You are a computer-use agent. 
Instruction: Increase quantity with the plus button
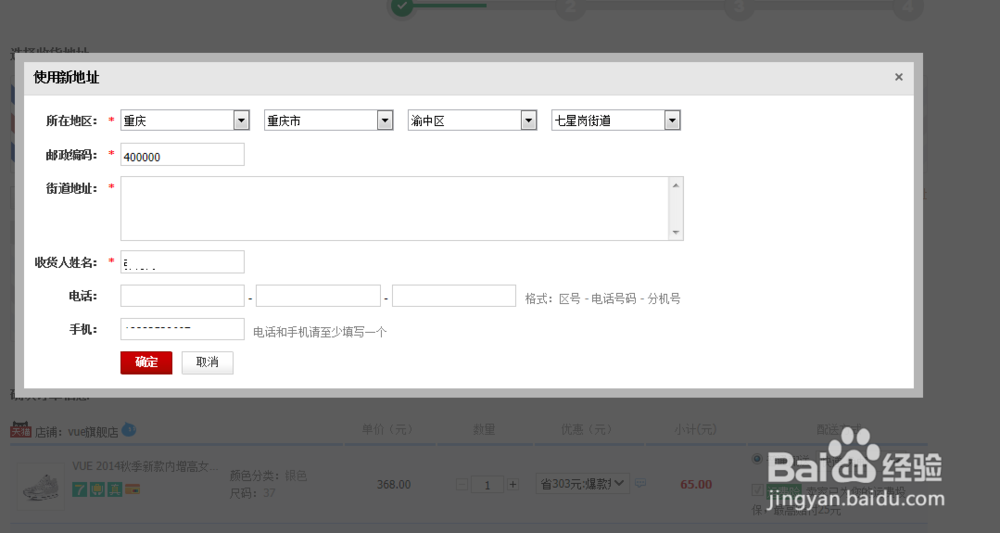513,485
